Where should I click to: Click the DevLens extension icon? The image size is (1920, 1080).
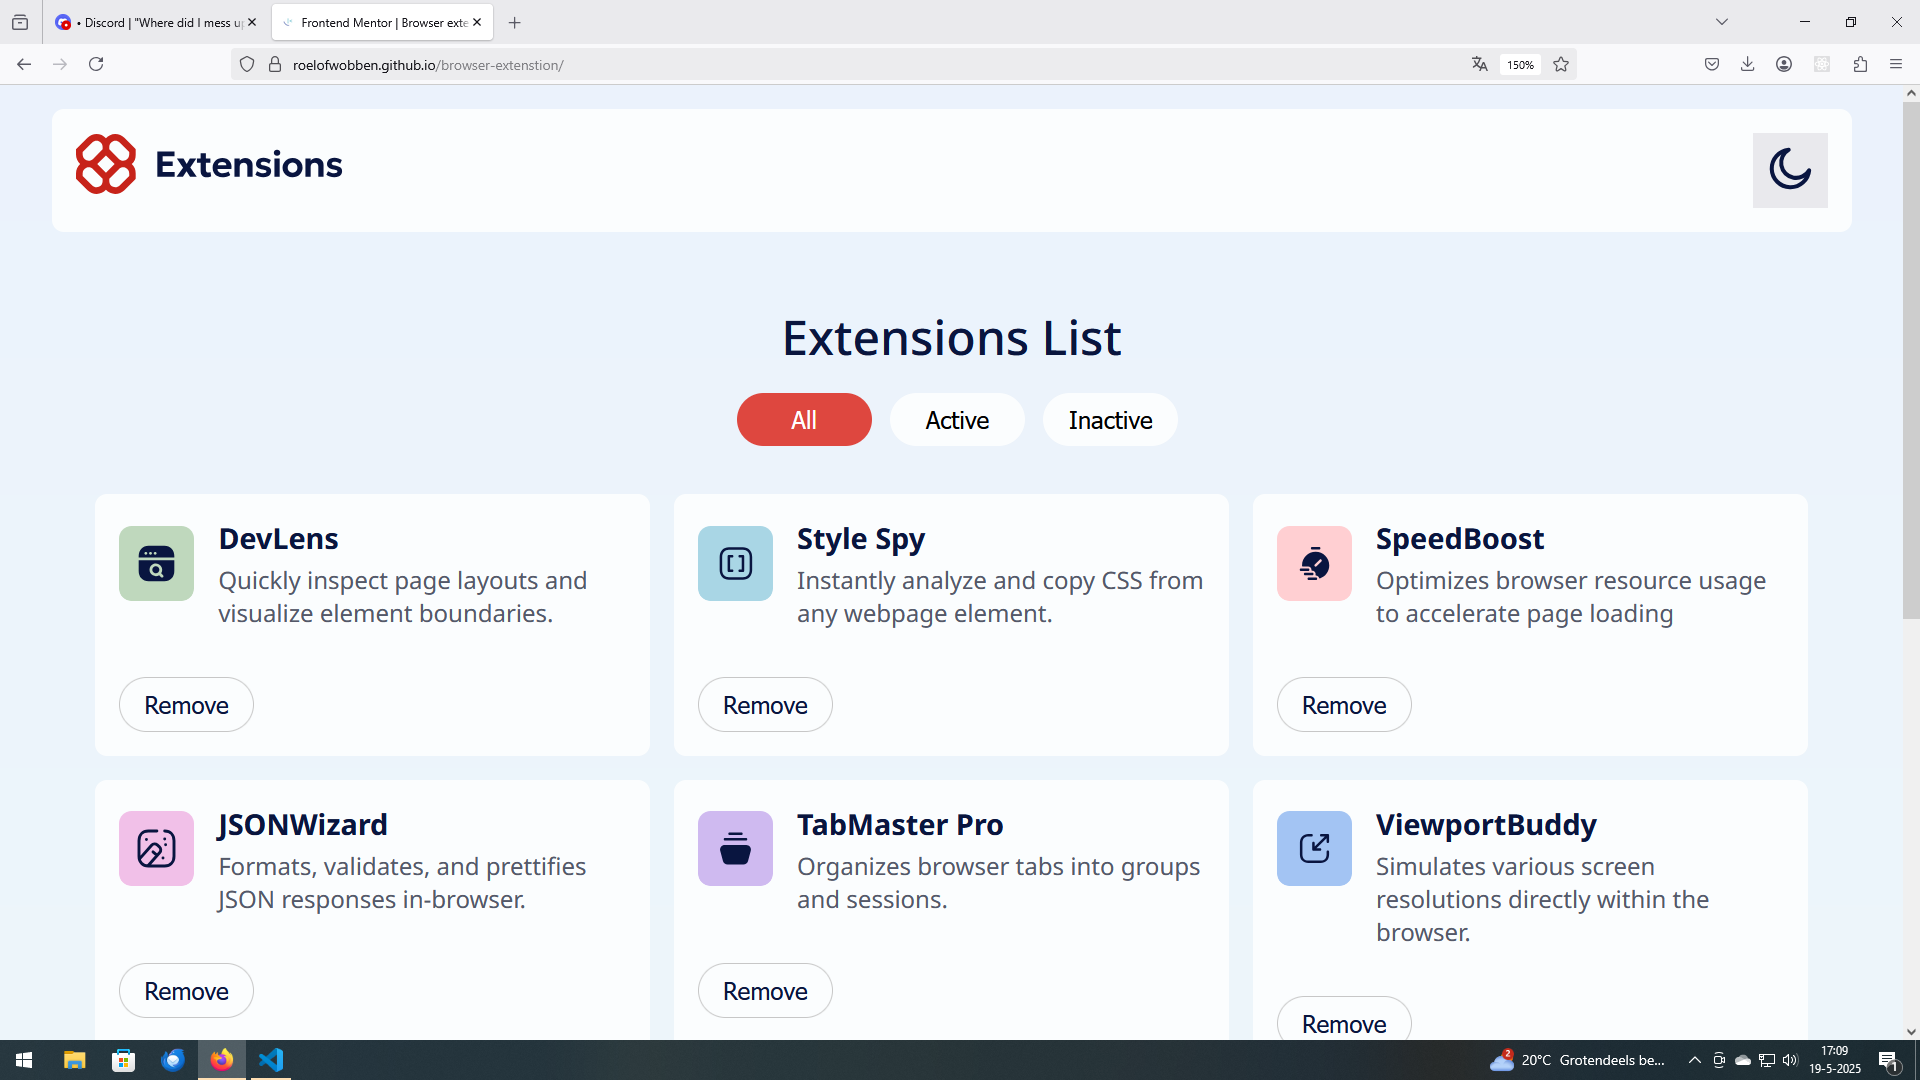[x=156, y=564]
